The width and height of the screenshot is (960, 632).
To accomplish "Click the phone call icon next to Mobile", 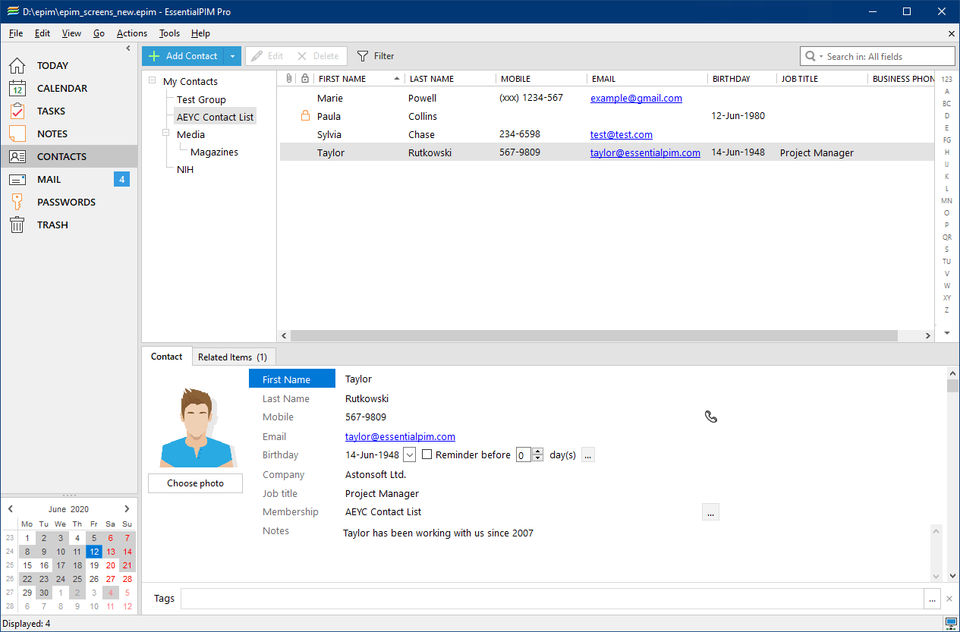I will pyautogui.click(x=711, y=417).
